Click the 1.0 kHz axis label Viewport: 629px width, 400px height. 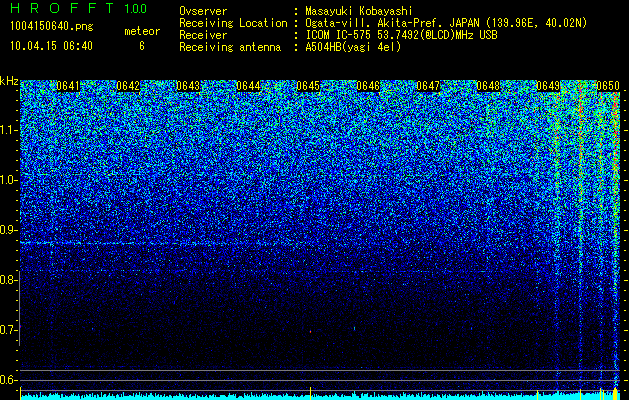8,180
